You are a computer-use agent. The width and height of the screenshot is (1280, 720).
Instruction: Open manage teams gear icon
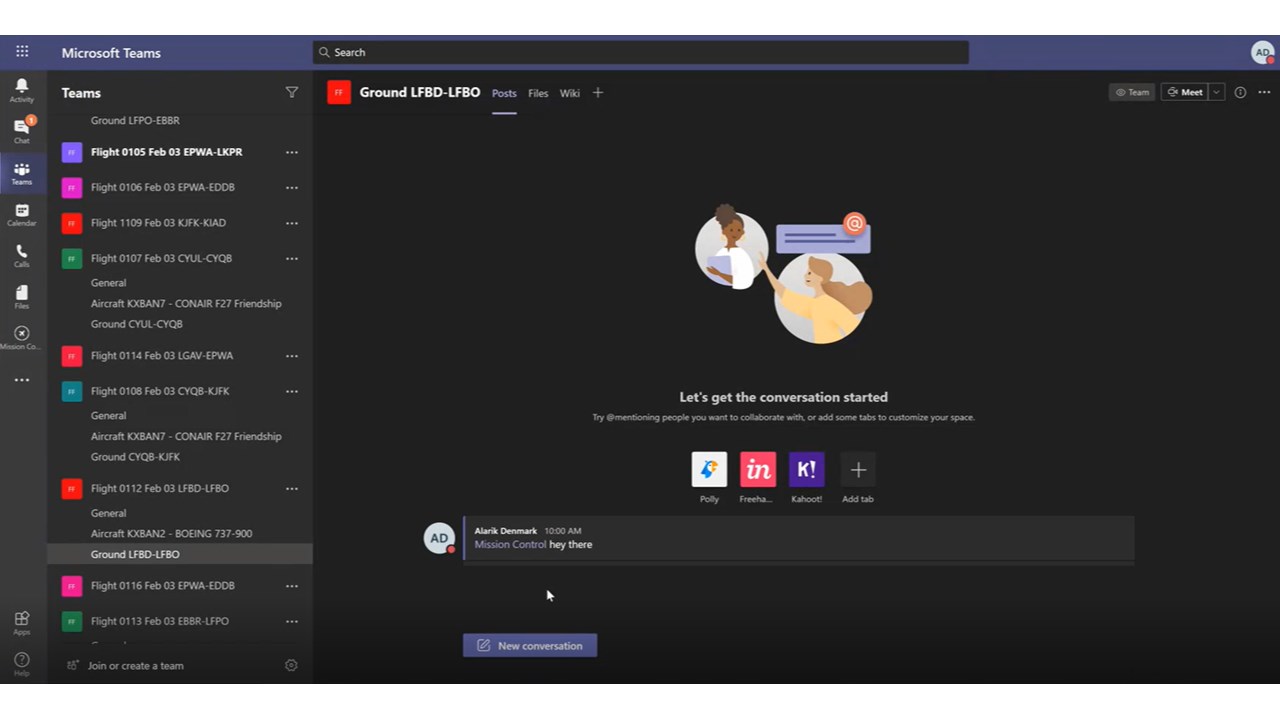291,665
